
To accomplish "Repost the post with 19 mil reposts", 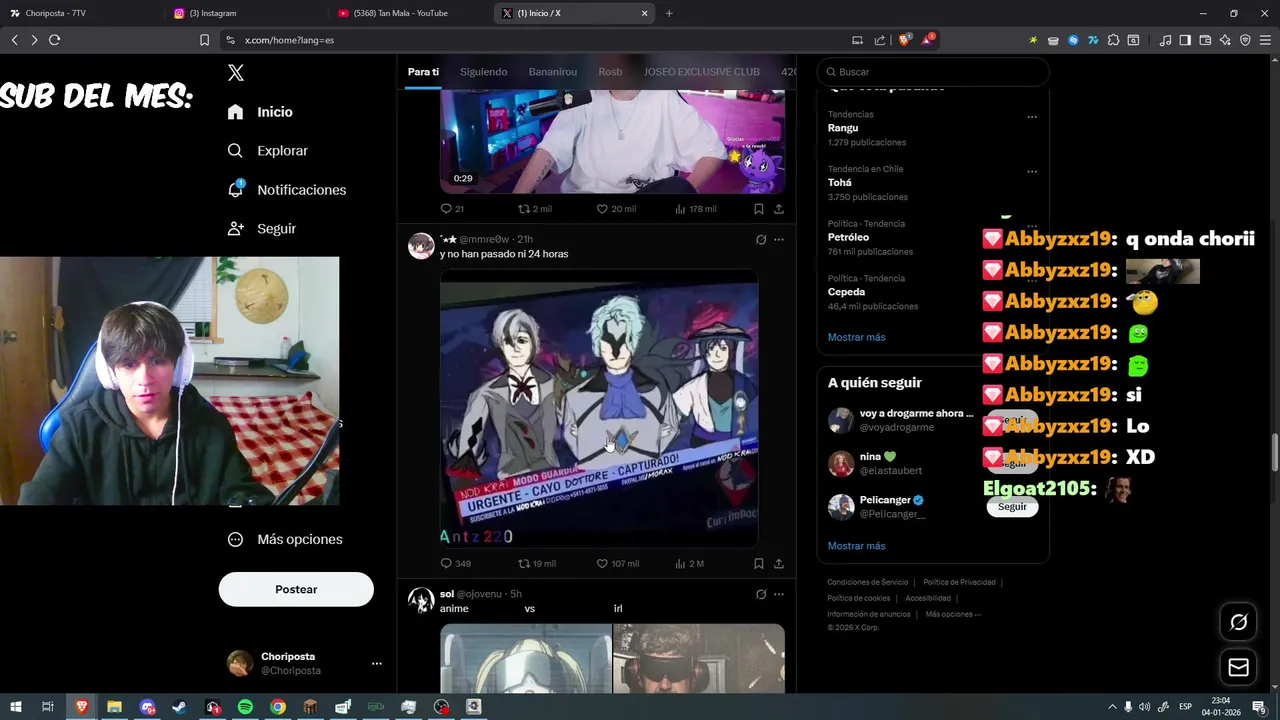I will point(536,564).
